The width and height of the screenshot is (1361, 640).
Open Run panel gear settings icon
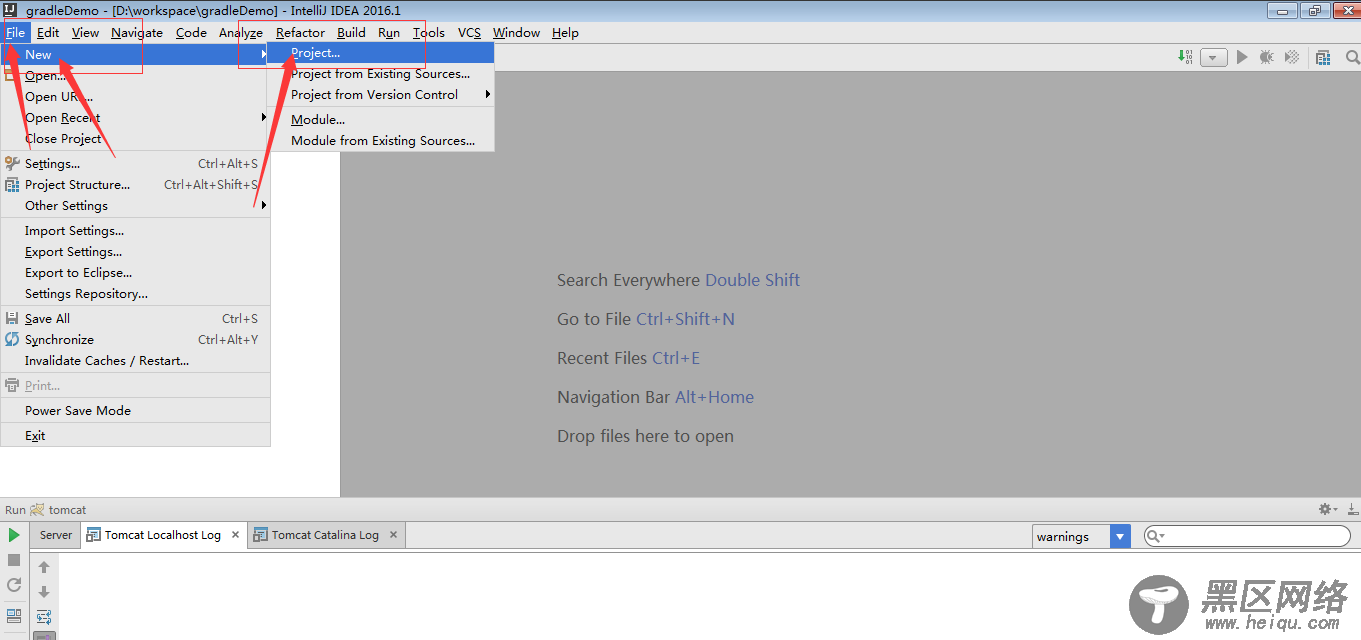1327,509
